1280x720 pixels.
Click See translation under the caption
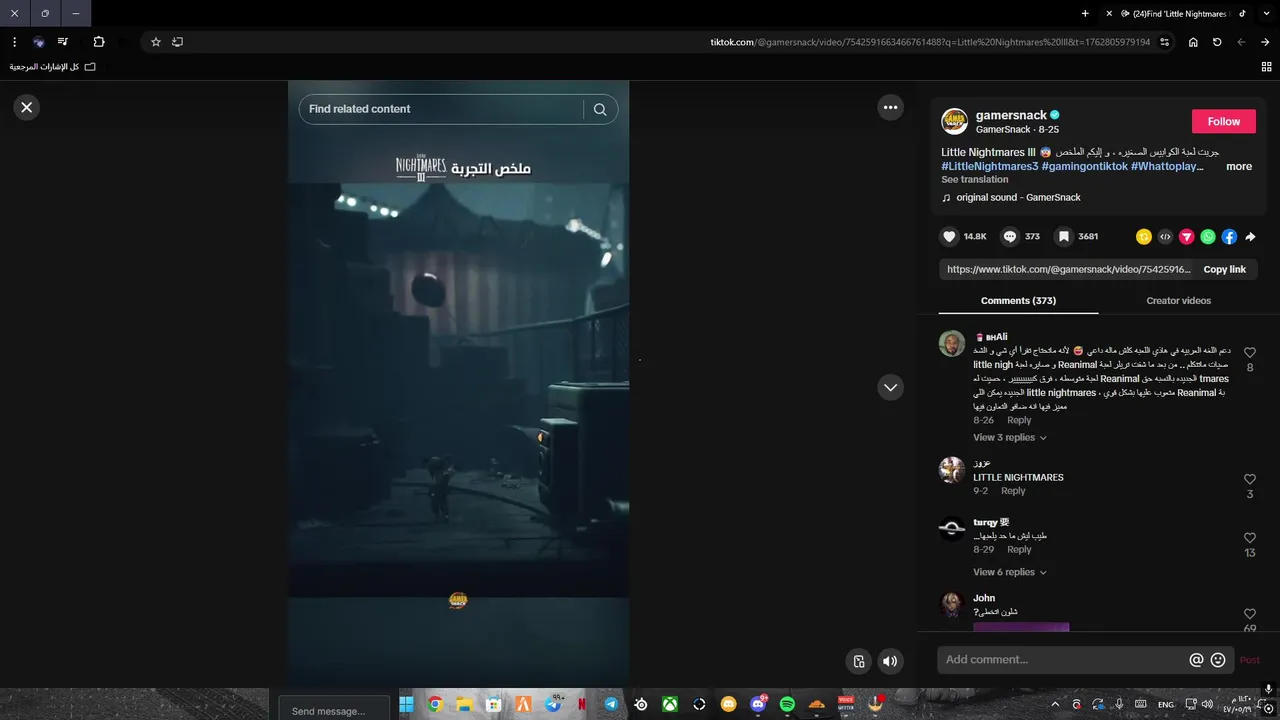tap(974, 180)
